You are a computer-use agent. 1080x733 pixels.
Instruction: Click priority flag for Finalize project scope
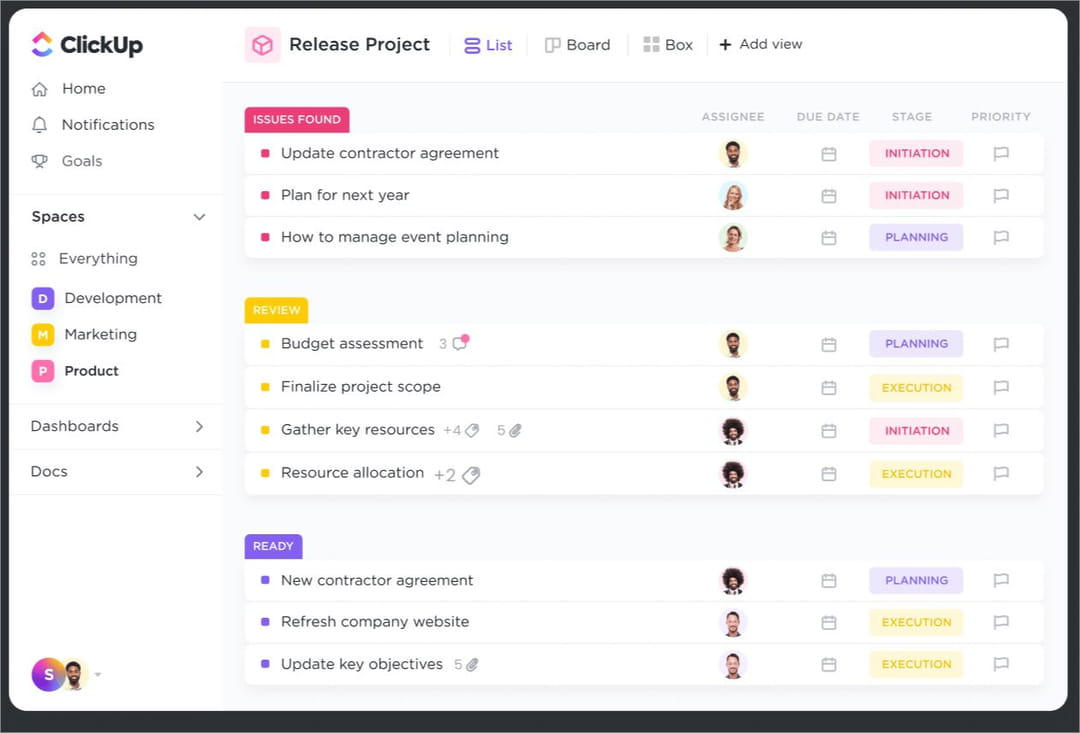(1001, 388)
